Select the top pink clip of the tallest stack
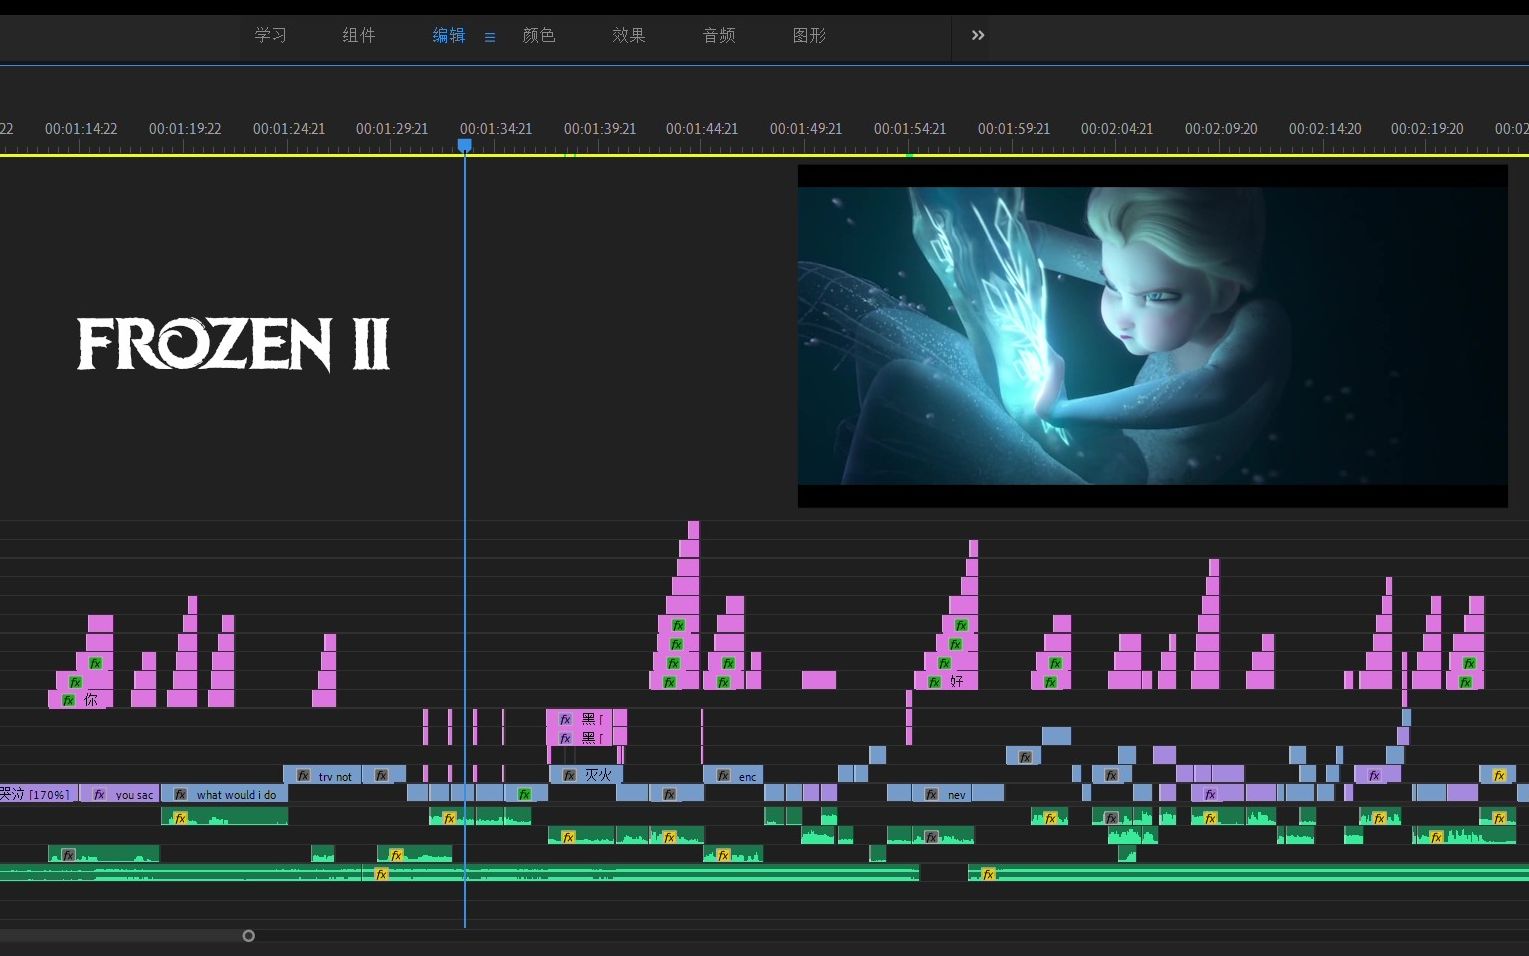 (694, 530)
